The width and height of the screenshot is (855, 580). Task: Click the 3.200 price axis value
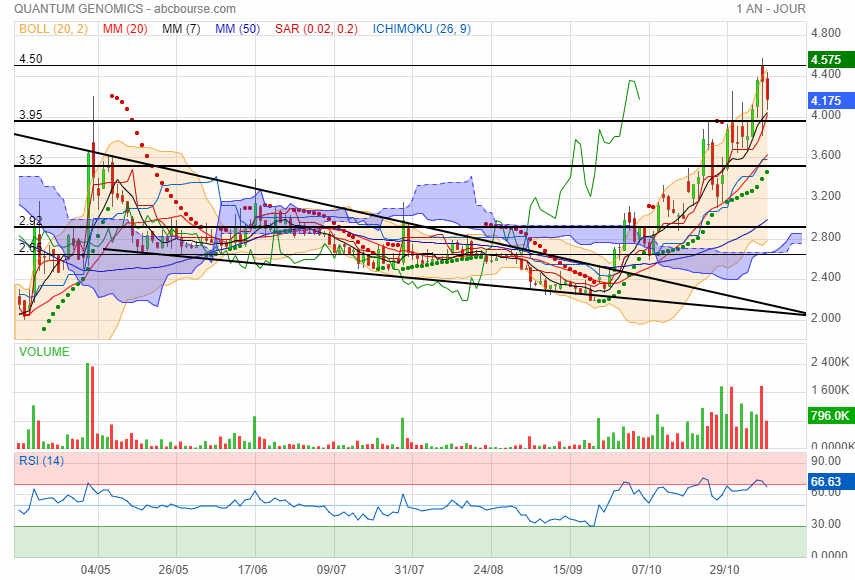[826, 196]
